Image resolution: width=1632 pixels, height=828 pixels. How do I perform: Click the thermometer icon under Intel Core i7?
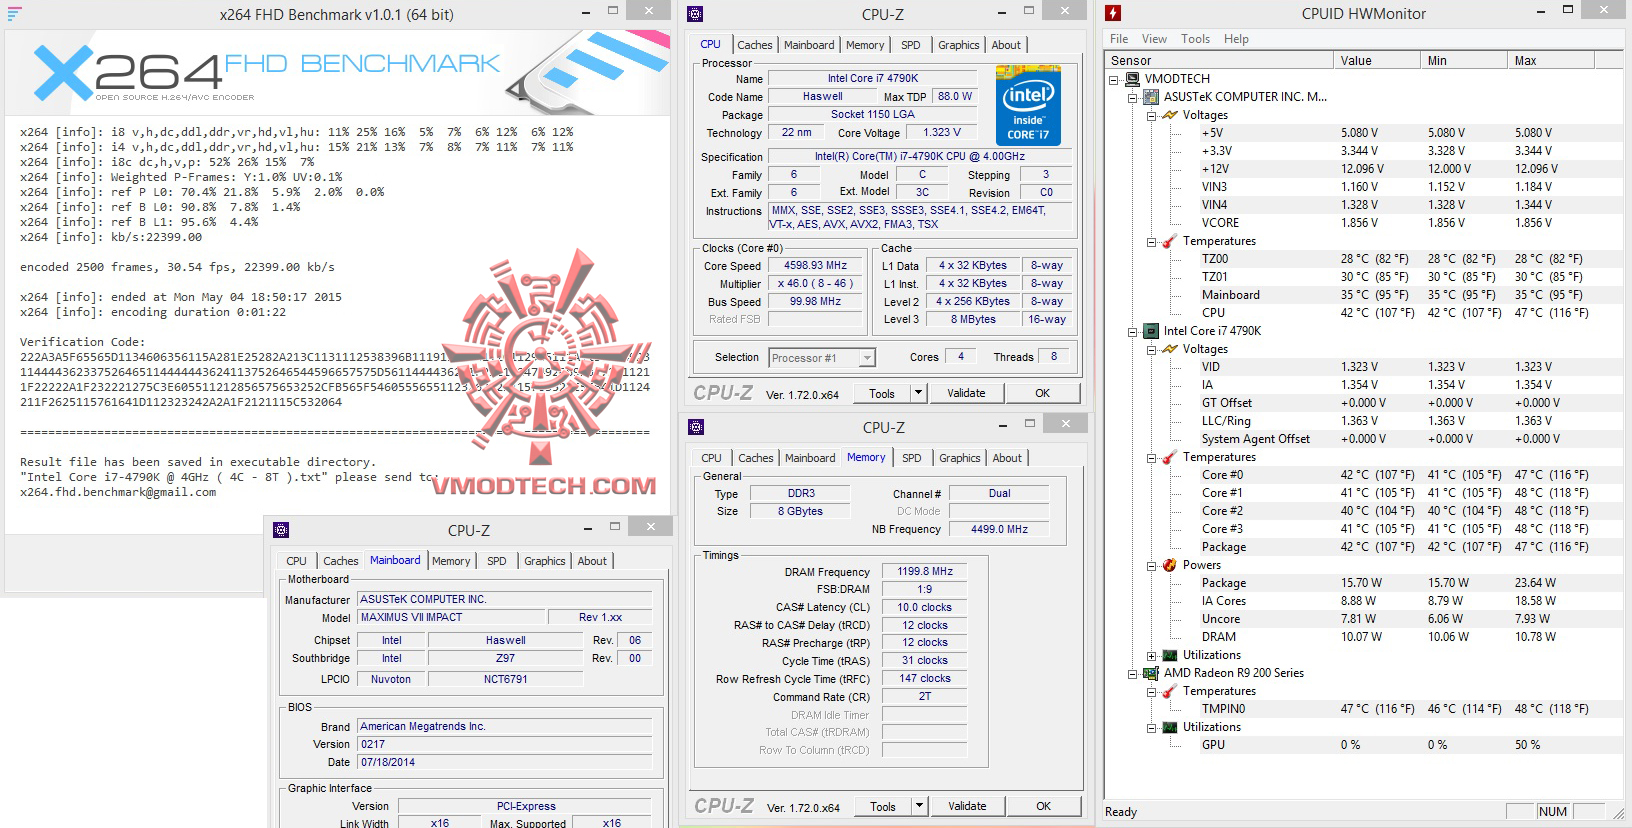(1171, 457)
